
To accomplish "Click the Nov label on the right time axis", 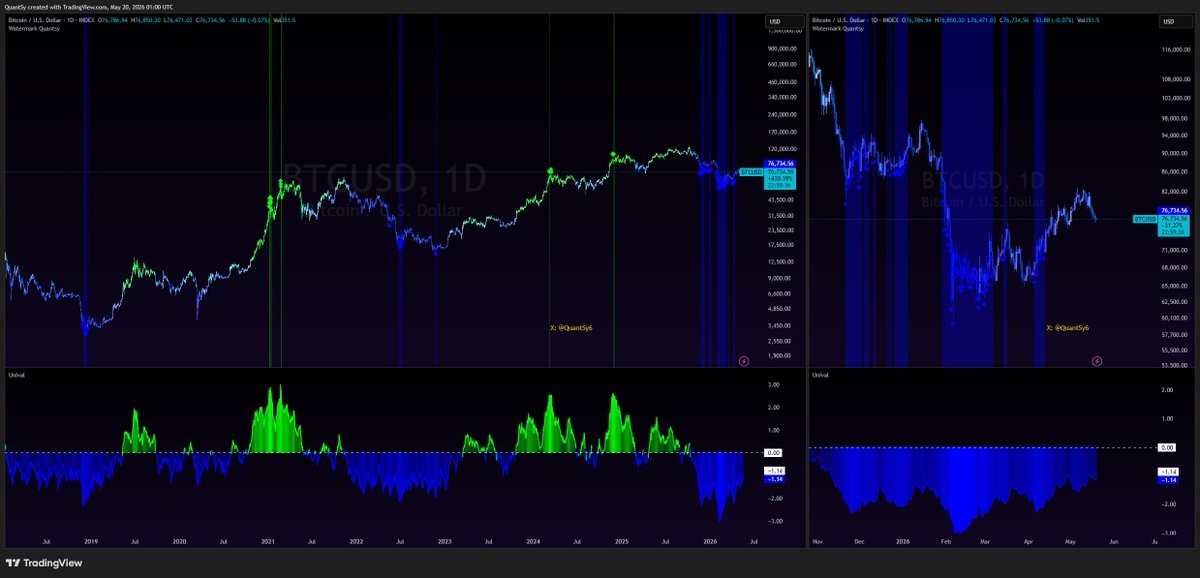I will (x=816, y=541).
